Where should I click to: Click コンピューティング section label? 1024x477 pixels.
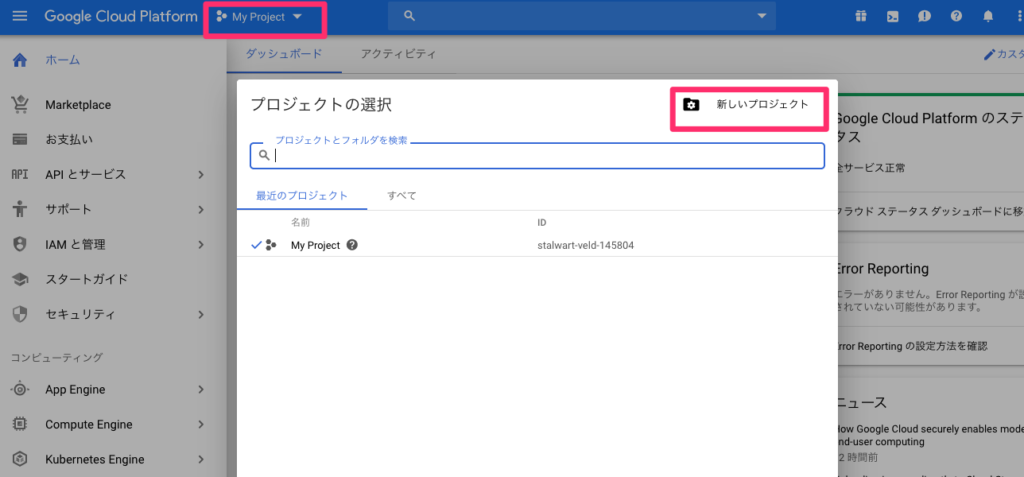coord(57,357)
